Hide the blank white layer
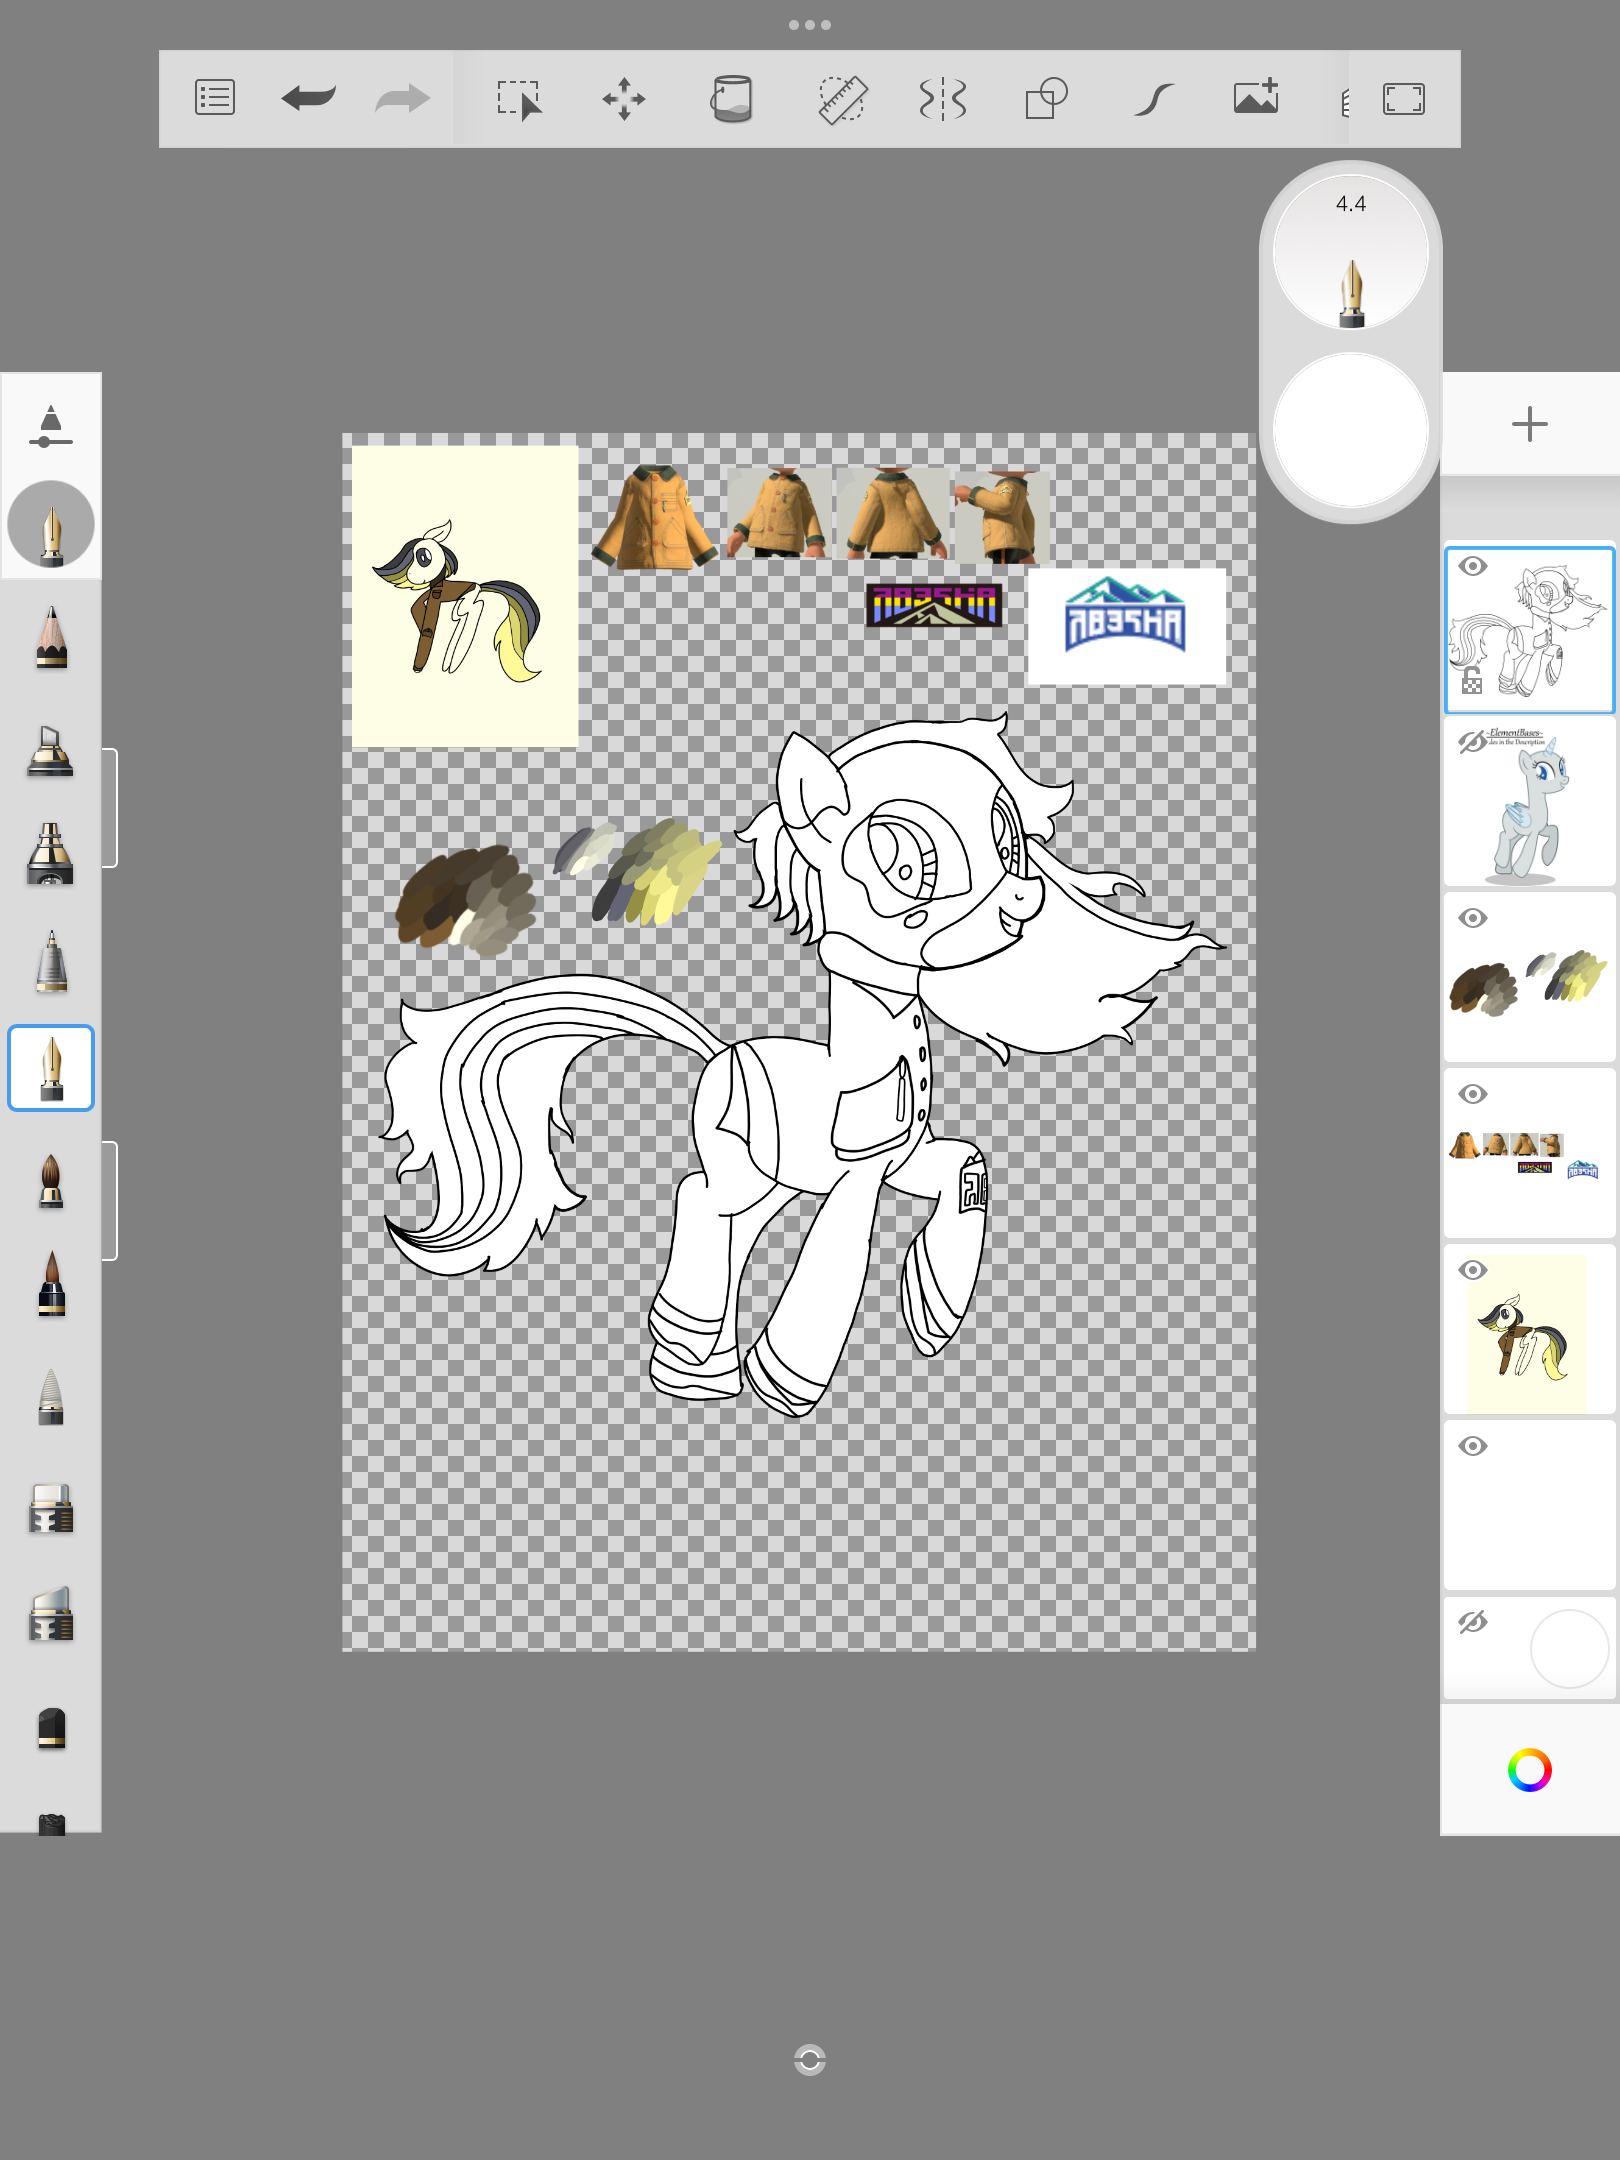 pos(1472,1446)
